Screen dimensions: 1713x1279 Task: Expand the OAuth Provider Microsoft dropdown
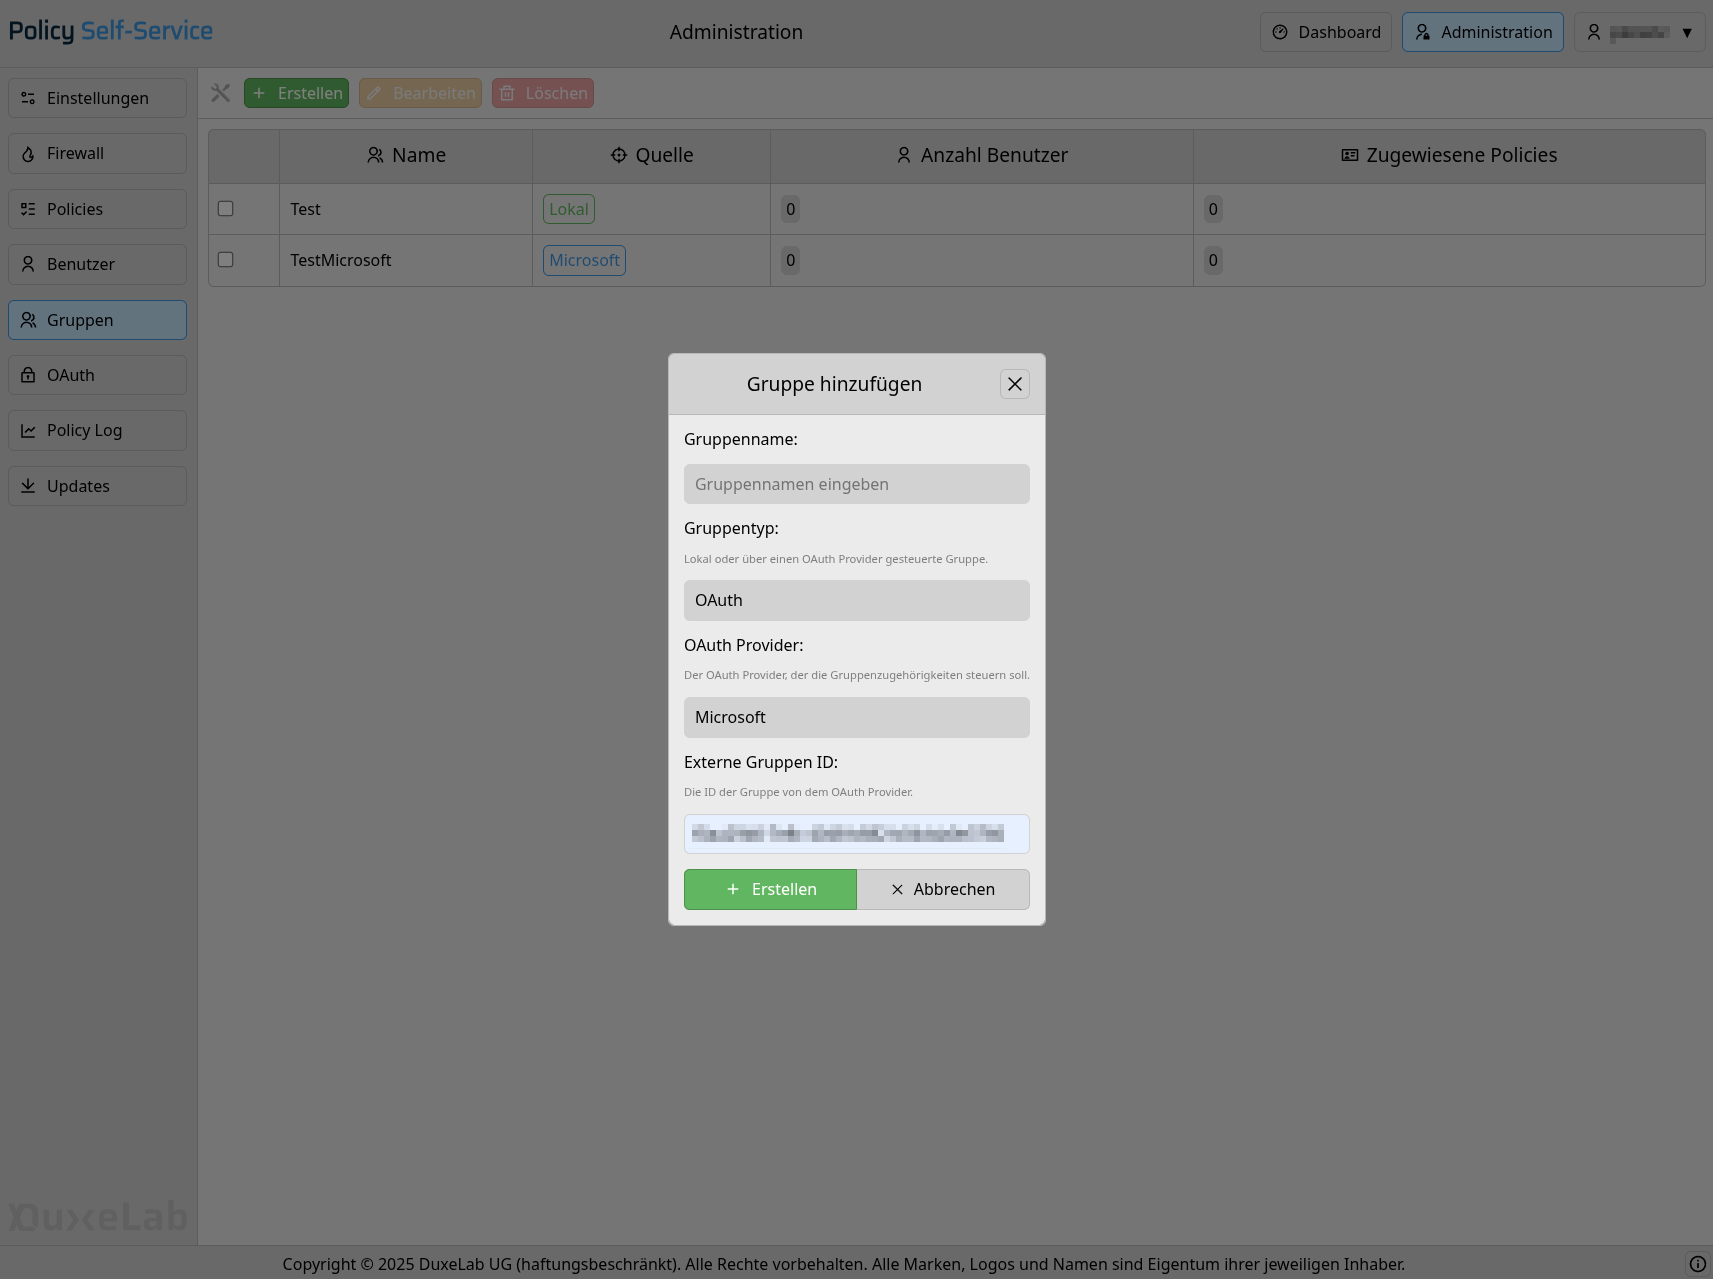[x=856, y=718]
